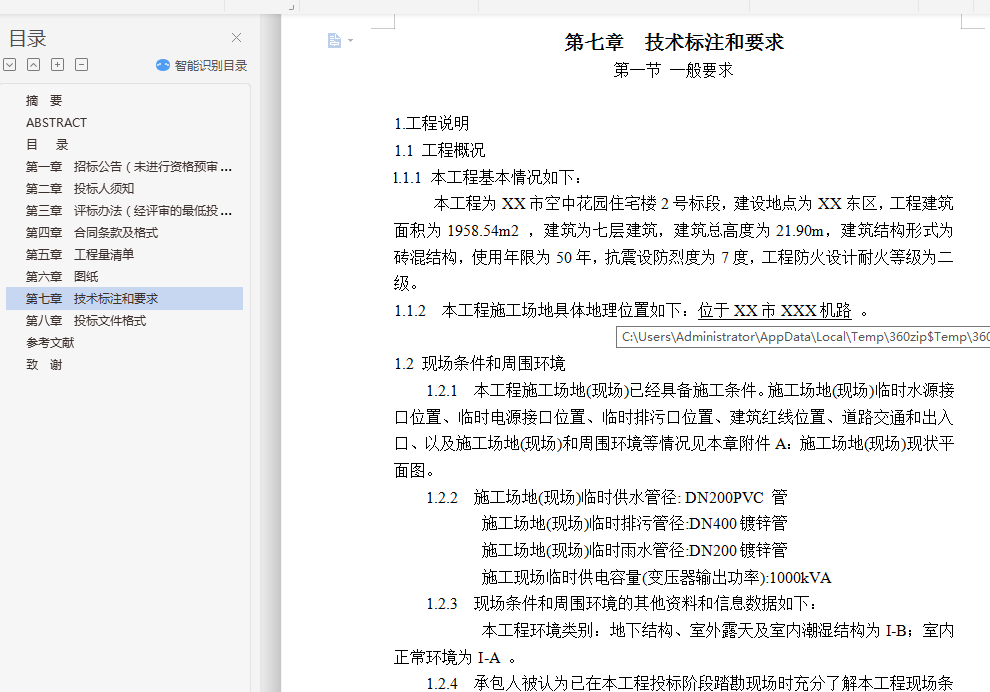
Task: Click 智能识别目录 button
Action: pos(201,65)
